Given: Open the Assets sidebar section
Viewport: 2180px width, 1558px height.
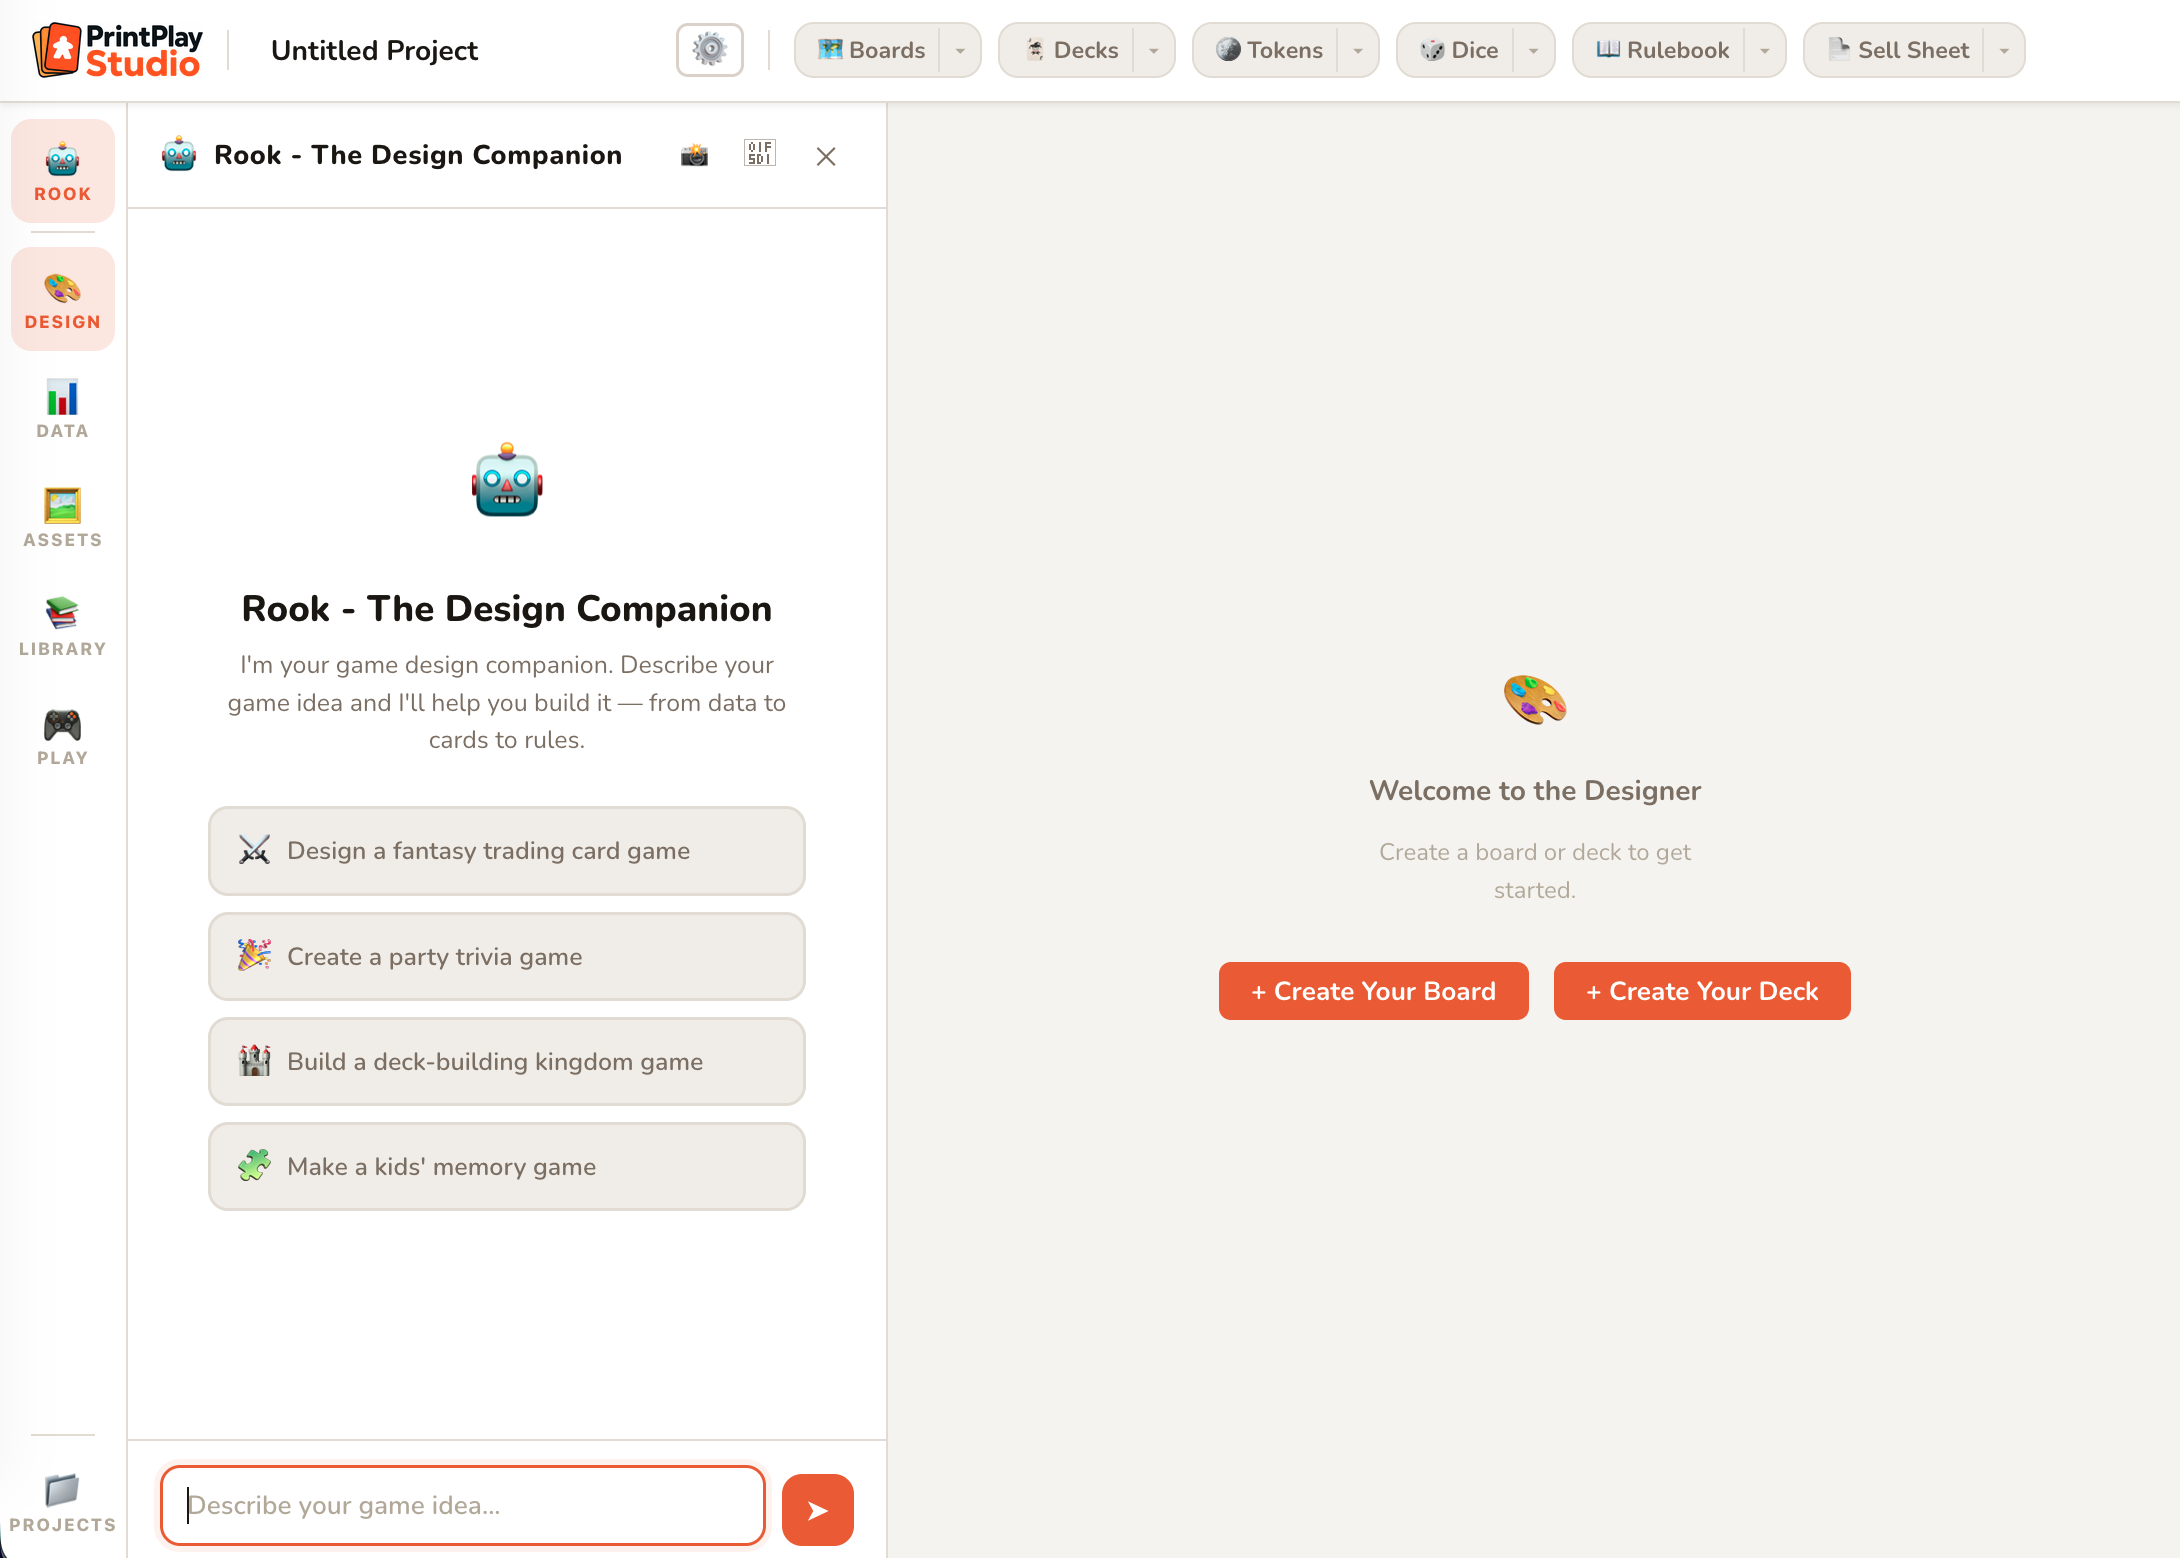Looking at the screenshot, I should [x=62, y=517].
